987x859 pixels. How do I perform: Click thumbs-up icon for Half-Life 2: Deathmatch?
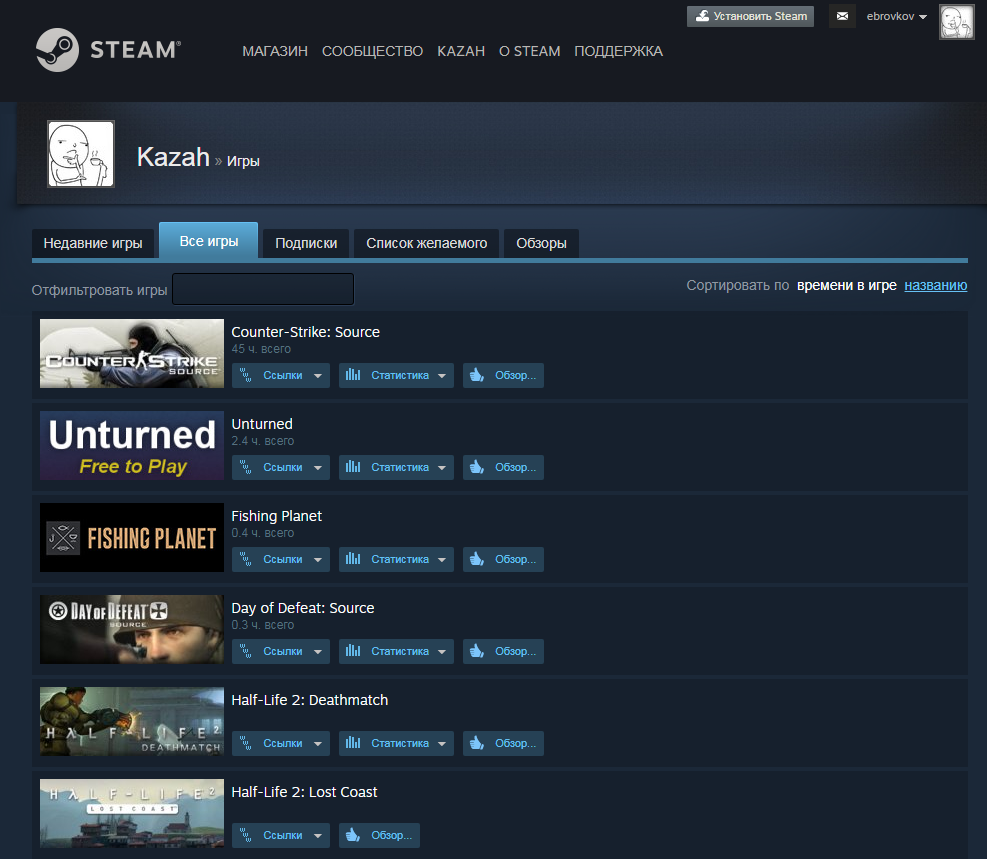[477, 743]
